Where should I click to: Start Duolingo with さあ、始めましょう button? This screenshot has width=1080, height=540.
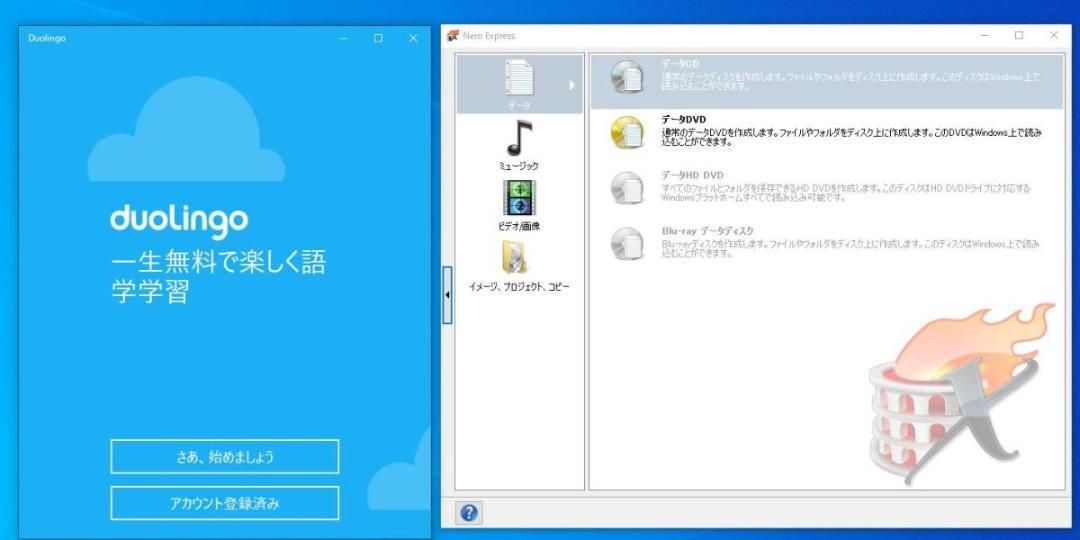(225, 457)
